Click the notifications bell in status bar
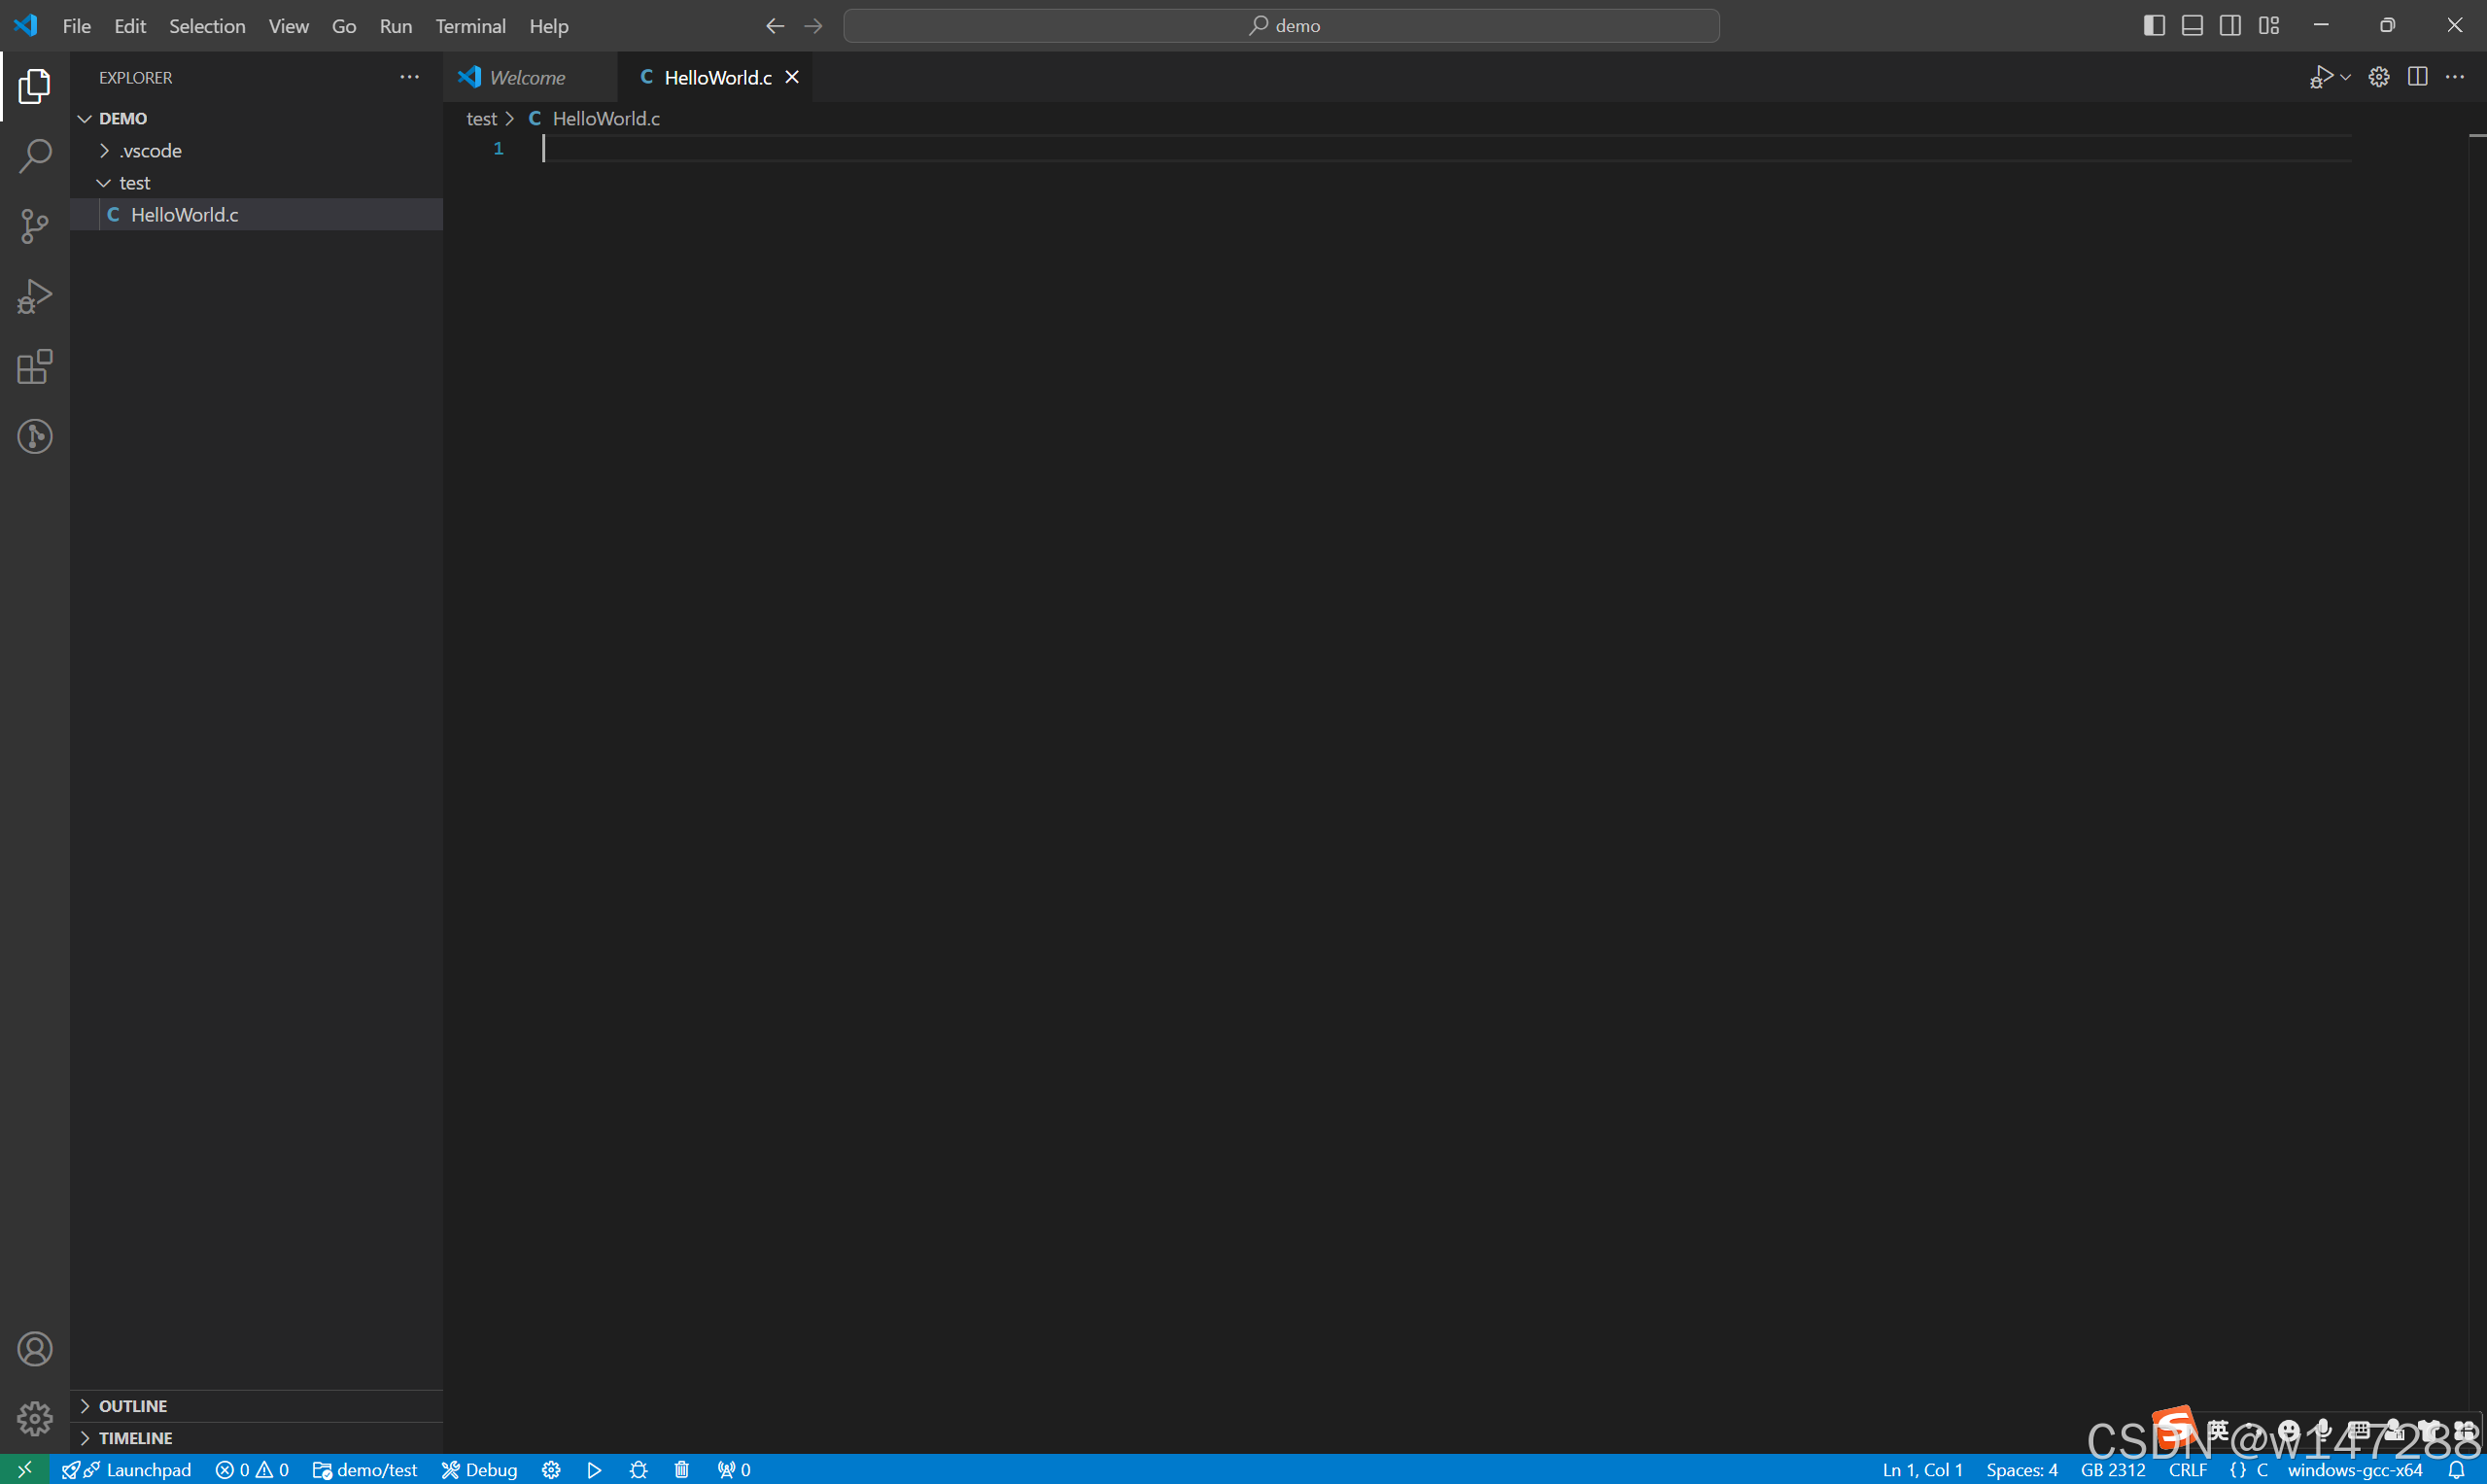Screen dimensions: 2487x1484 click(2456, 1469)
